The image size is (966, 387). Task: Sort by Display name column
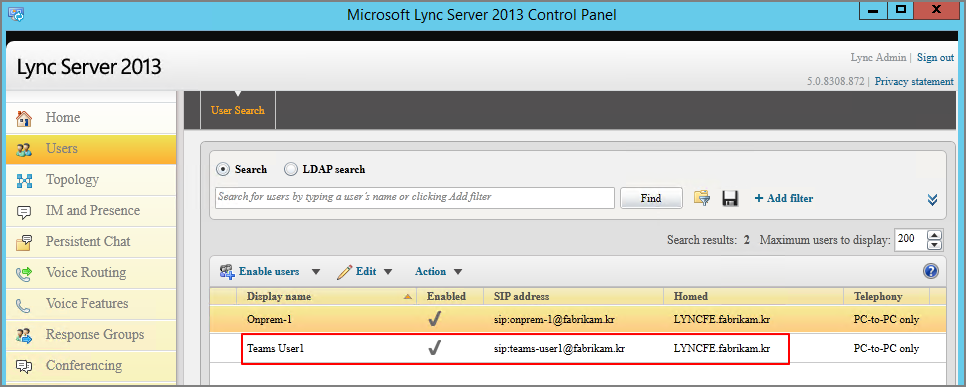coord(327,296)
